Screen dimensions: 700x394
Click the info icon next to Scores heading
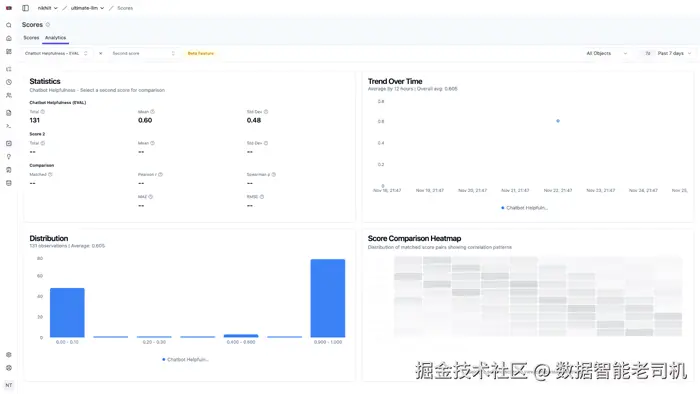pyautogui.click(x=48, y=25)
